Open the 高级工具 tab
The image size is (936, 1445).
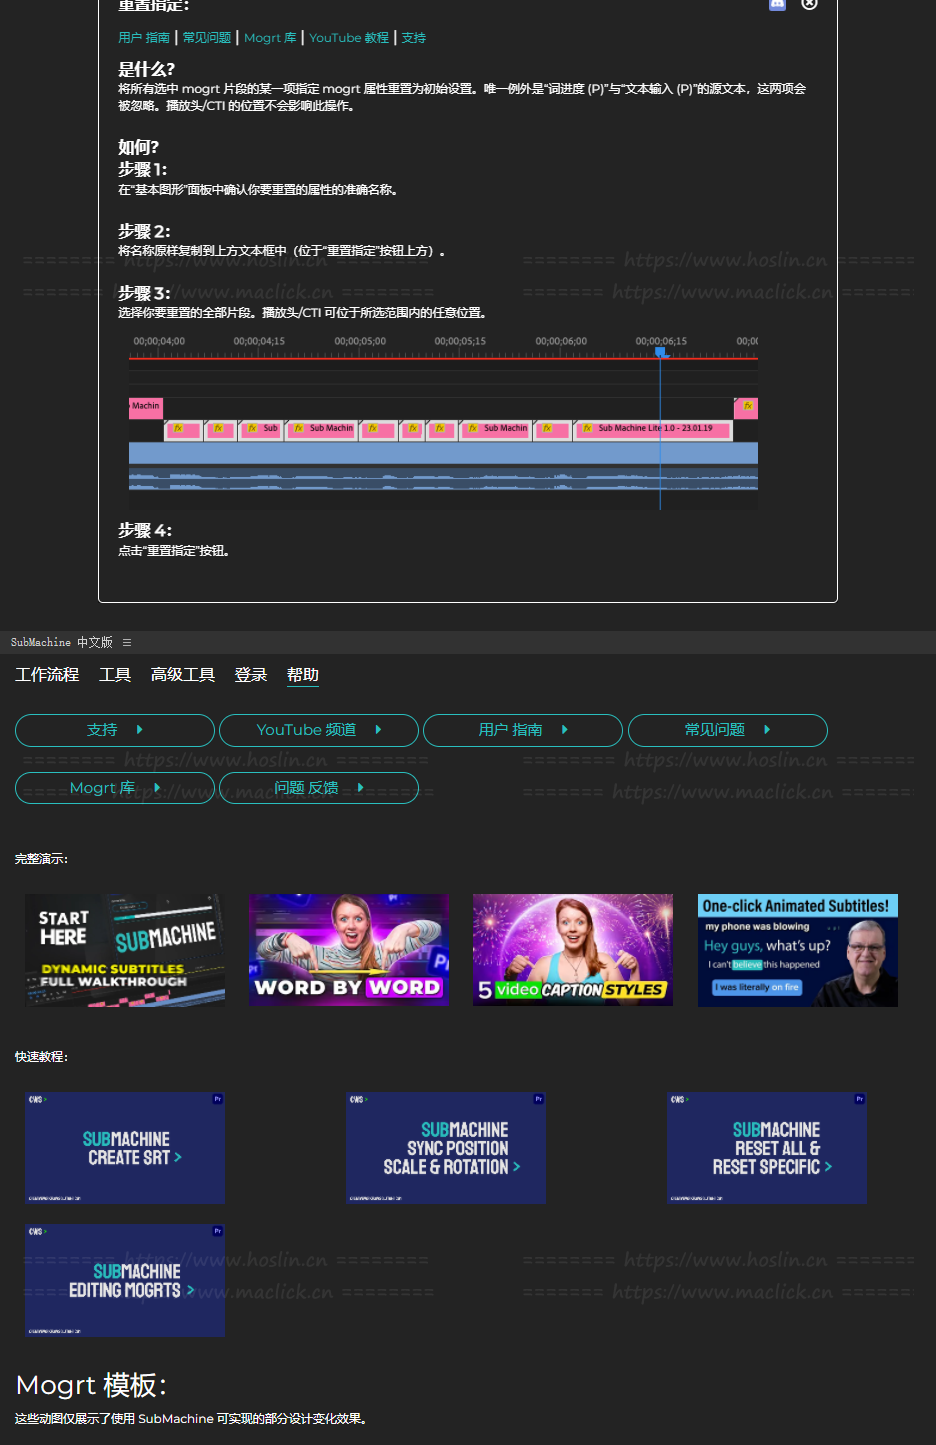[x=182, y=675]
